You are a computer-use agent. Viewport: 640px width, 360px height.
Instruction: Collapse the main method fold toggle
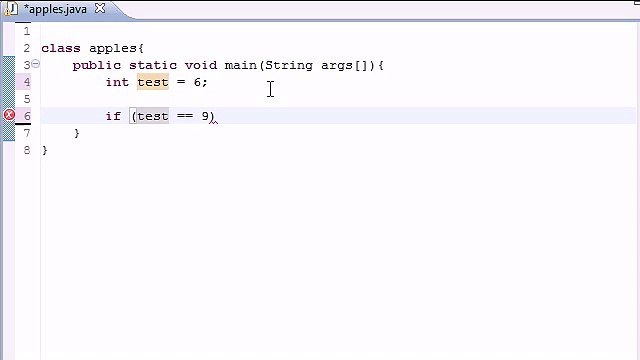tap(36, 64)
